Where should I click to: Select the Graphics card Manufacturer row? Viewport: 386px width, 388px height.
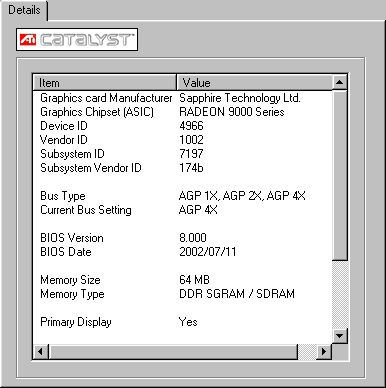[x=183, y=98]
